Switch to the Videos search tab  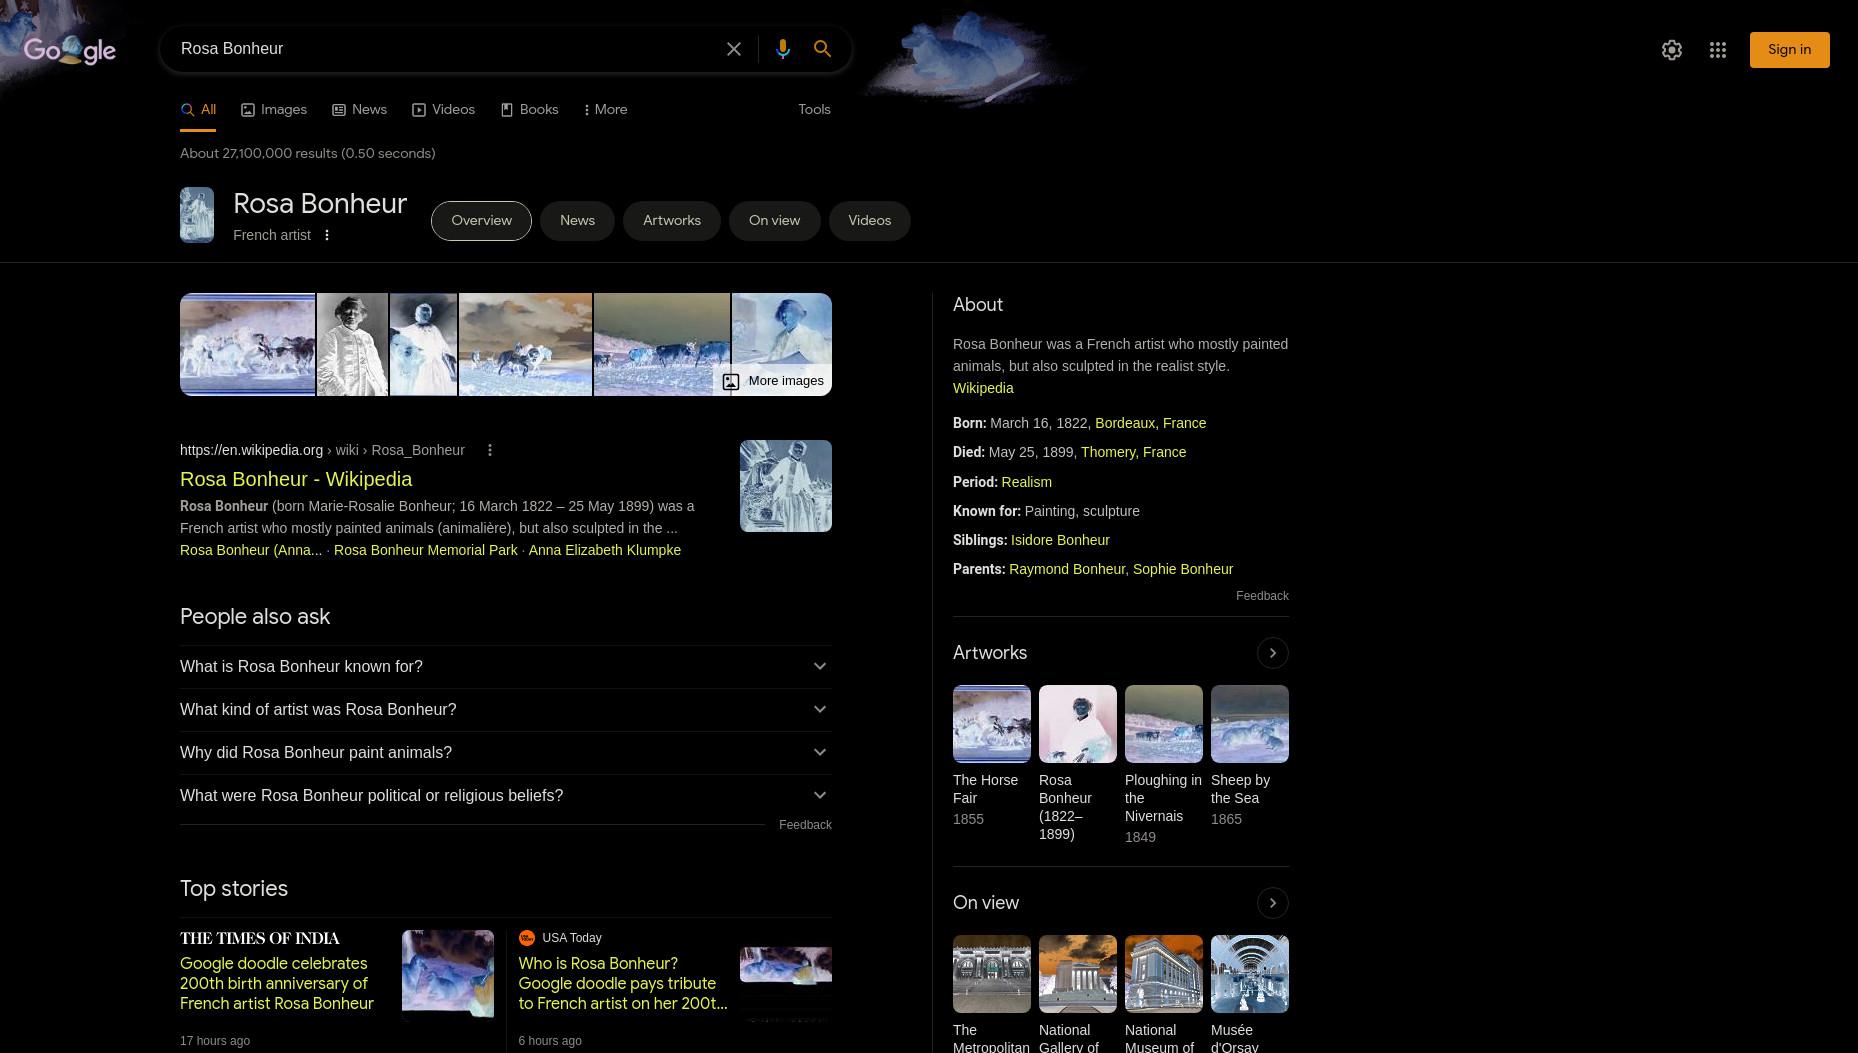(x=443, y=110)
